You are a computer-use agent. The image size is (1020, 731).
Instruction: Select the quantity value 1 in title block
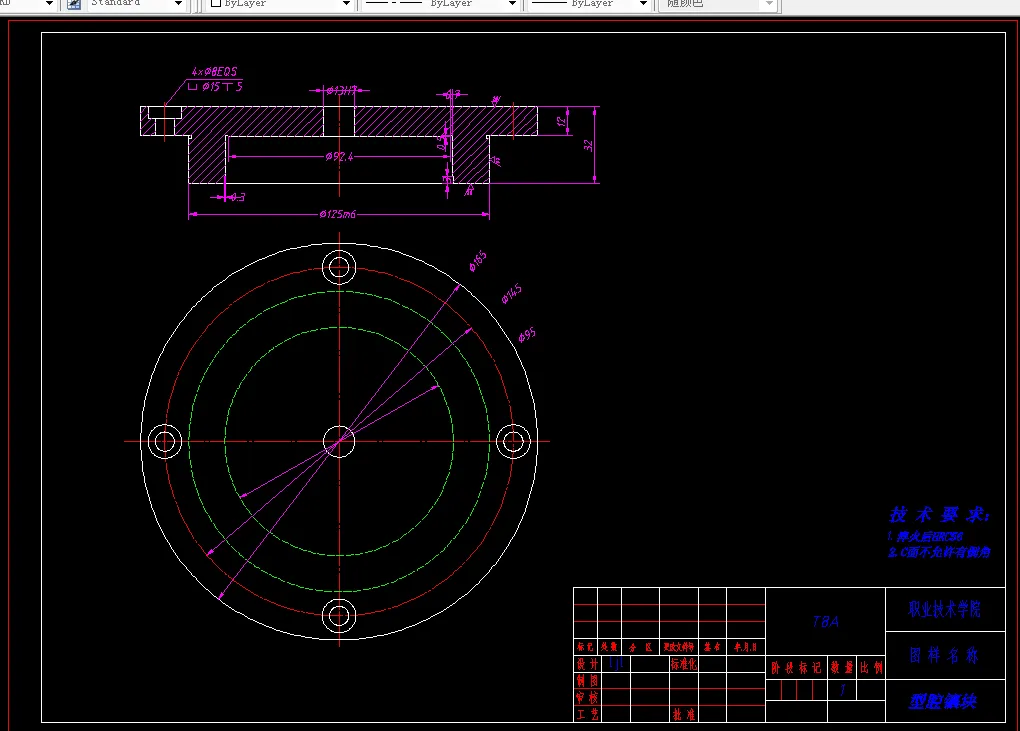coord(842,690)
